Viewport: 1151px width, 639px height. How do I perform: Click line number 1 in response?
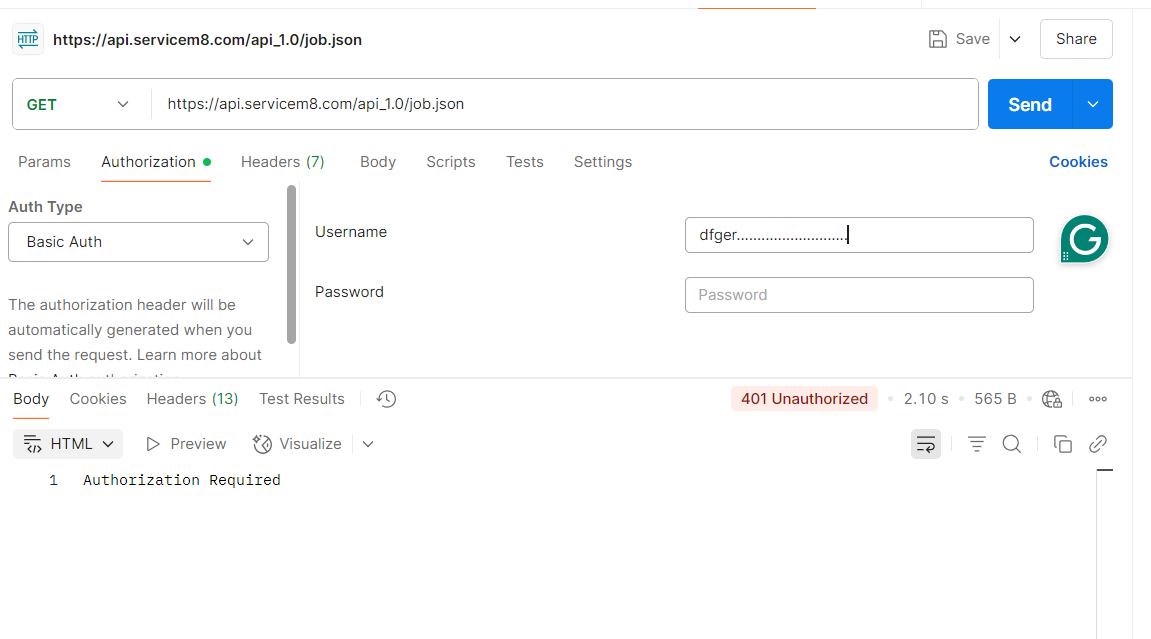pos(53,481)
